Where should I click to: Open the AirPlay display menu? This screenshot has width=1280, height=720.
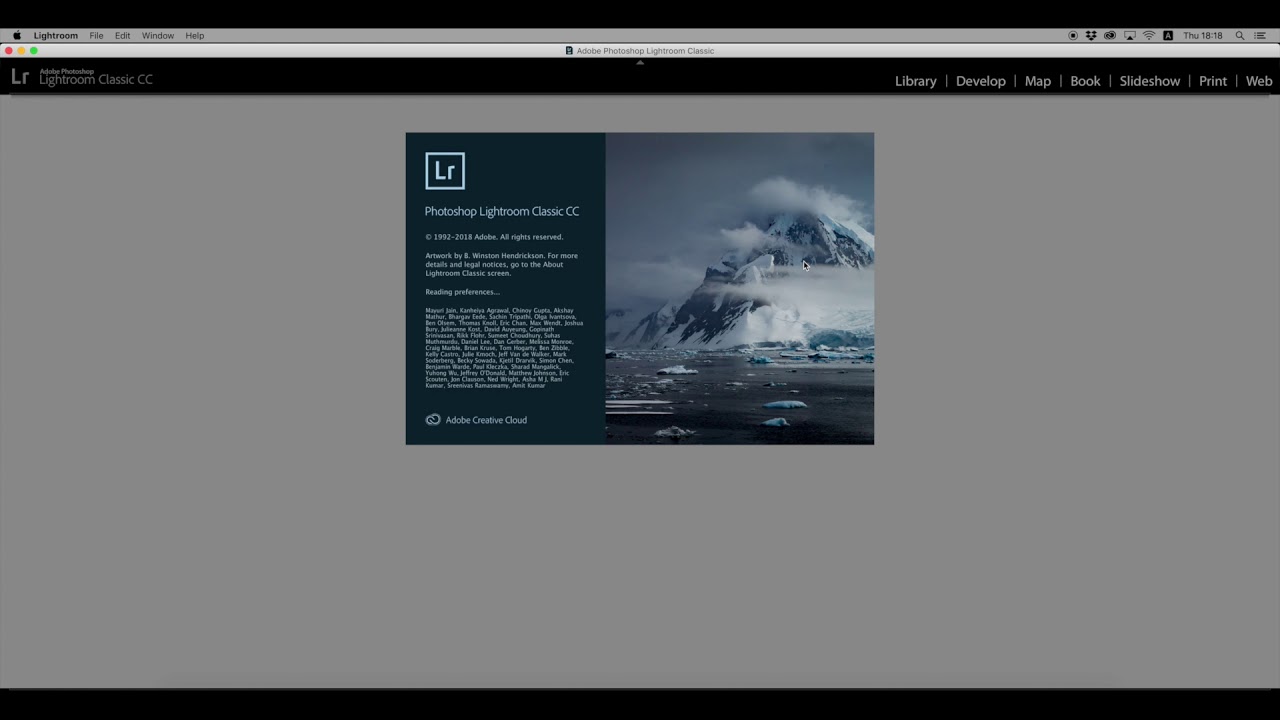point(1130,35)
